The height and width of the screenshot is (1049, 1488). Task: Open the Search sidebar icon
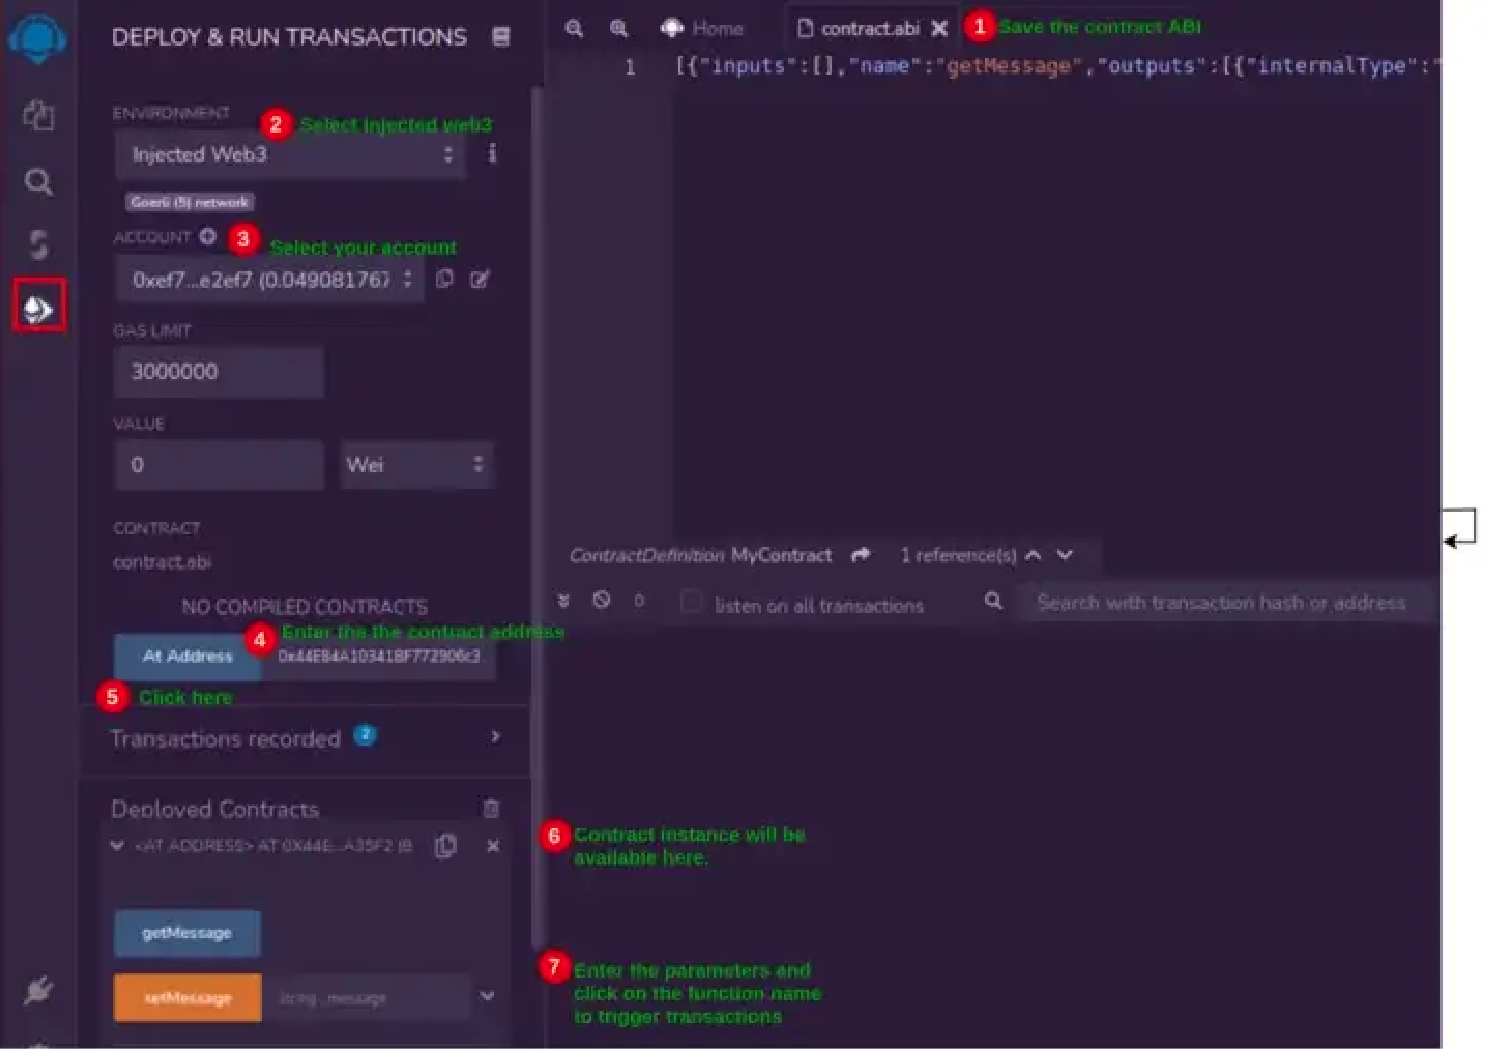(x=38, y=182)
